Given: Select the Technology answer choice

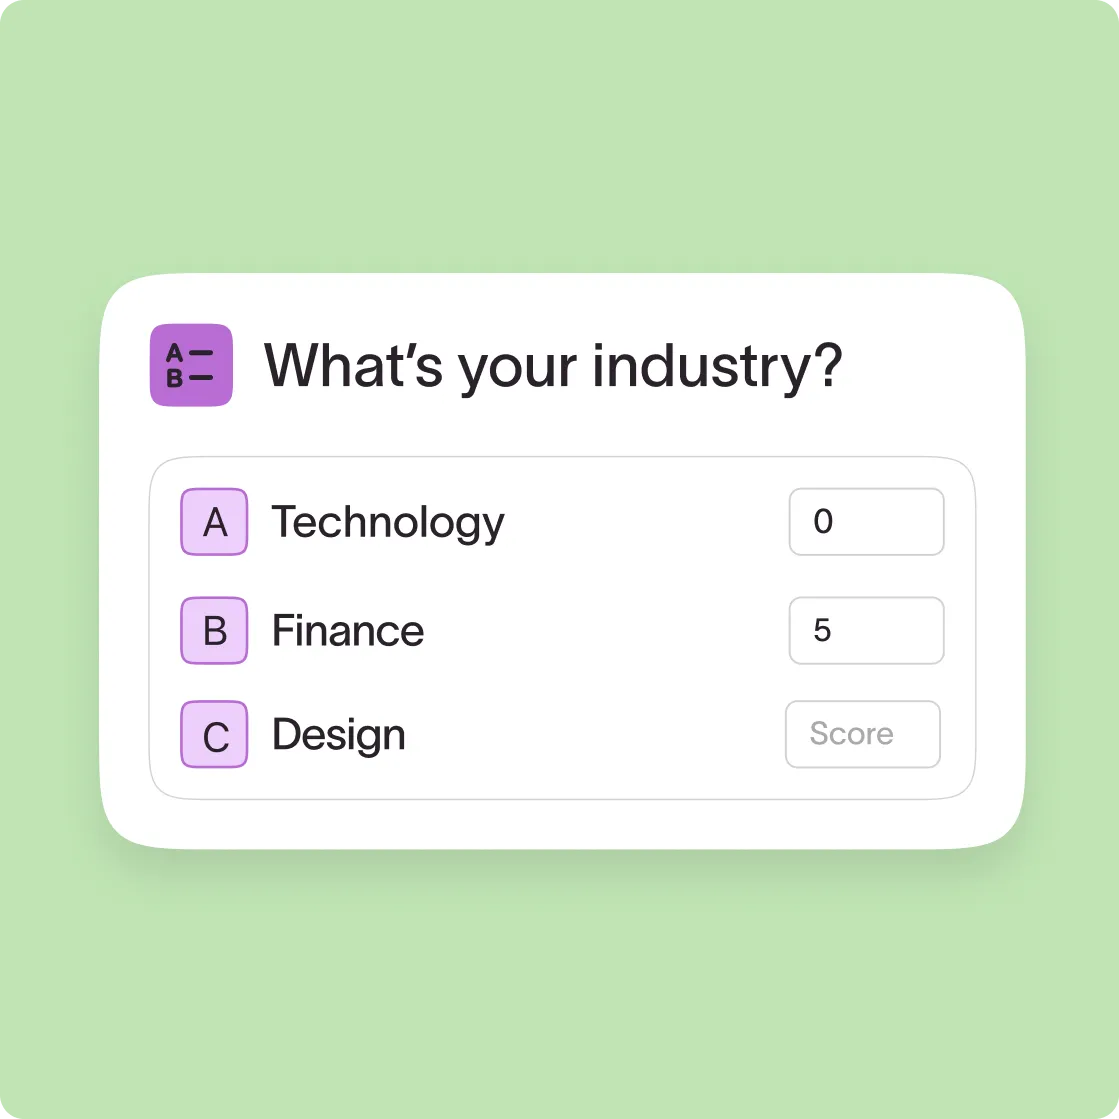Looking at the screenshot, I should (x=387, y=521).
